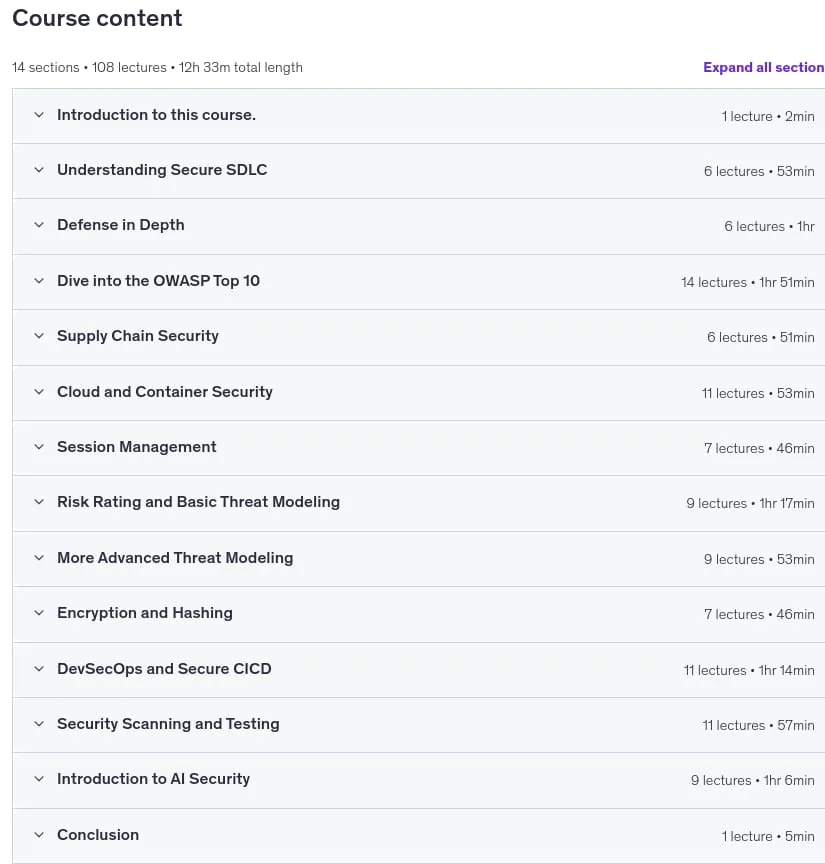825x864 pixels.
Task: Click chevron beside Defense in Depth
Action: [39, 225]
